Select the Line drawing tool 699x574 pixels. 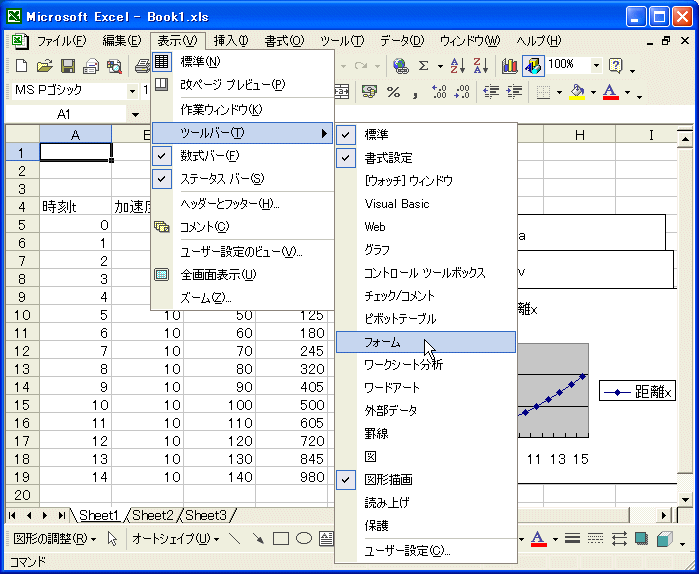[x=234, y=539]
